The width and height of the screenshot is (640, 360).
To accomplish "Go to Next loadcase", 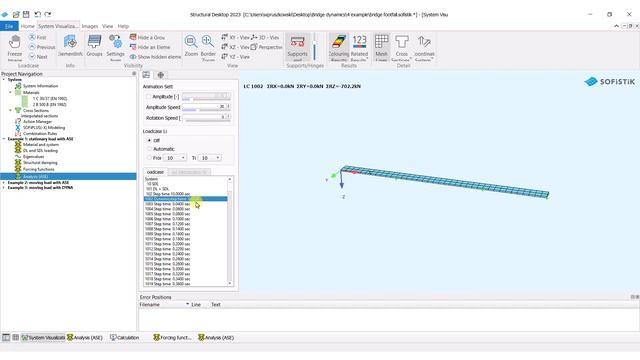I will (38, 57).
